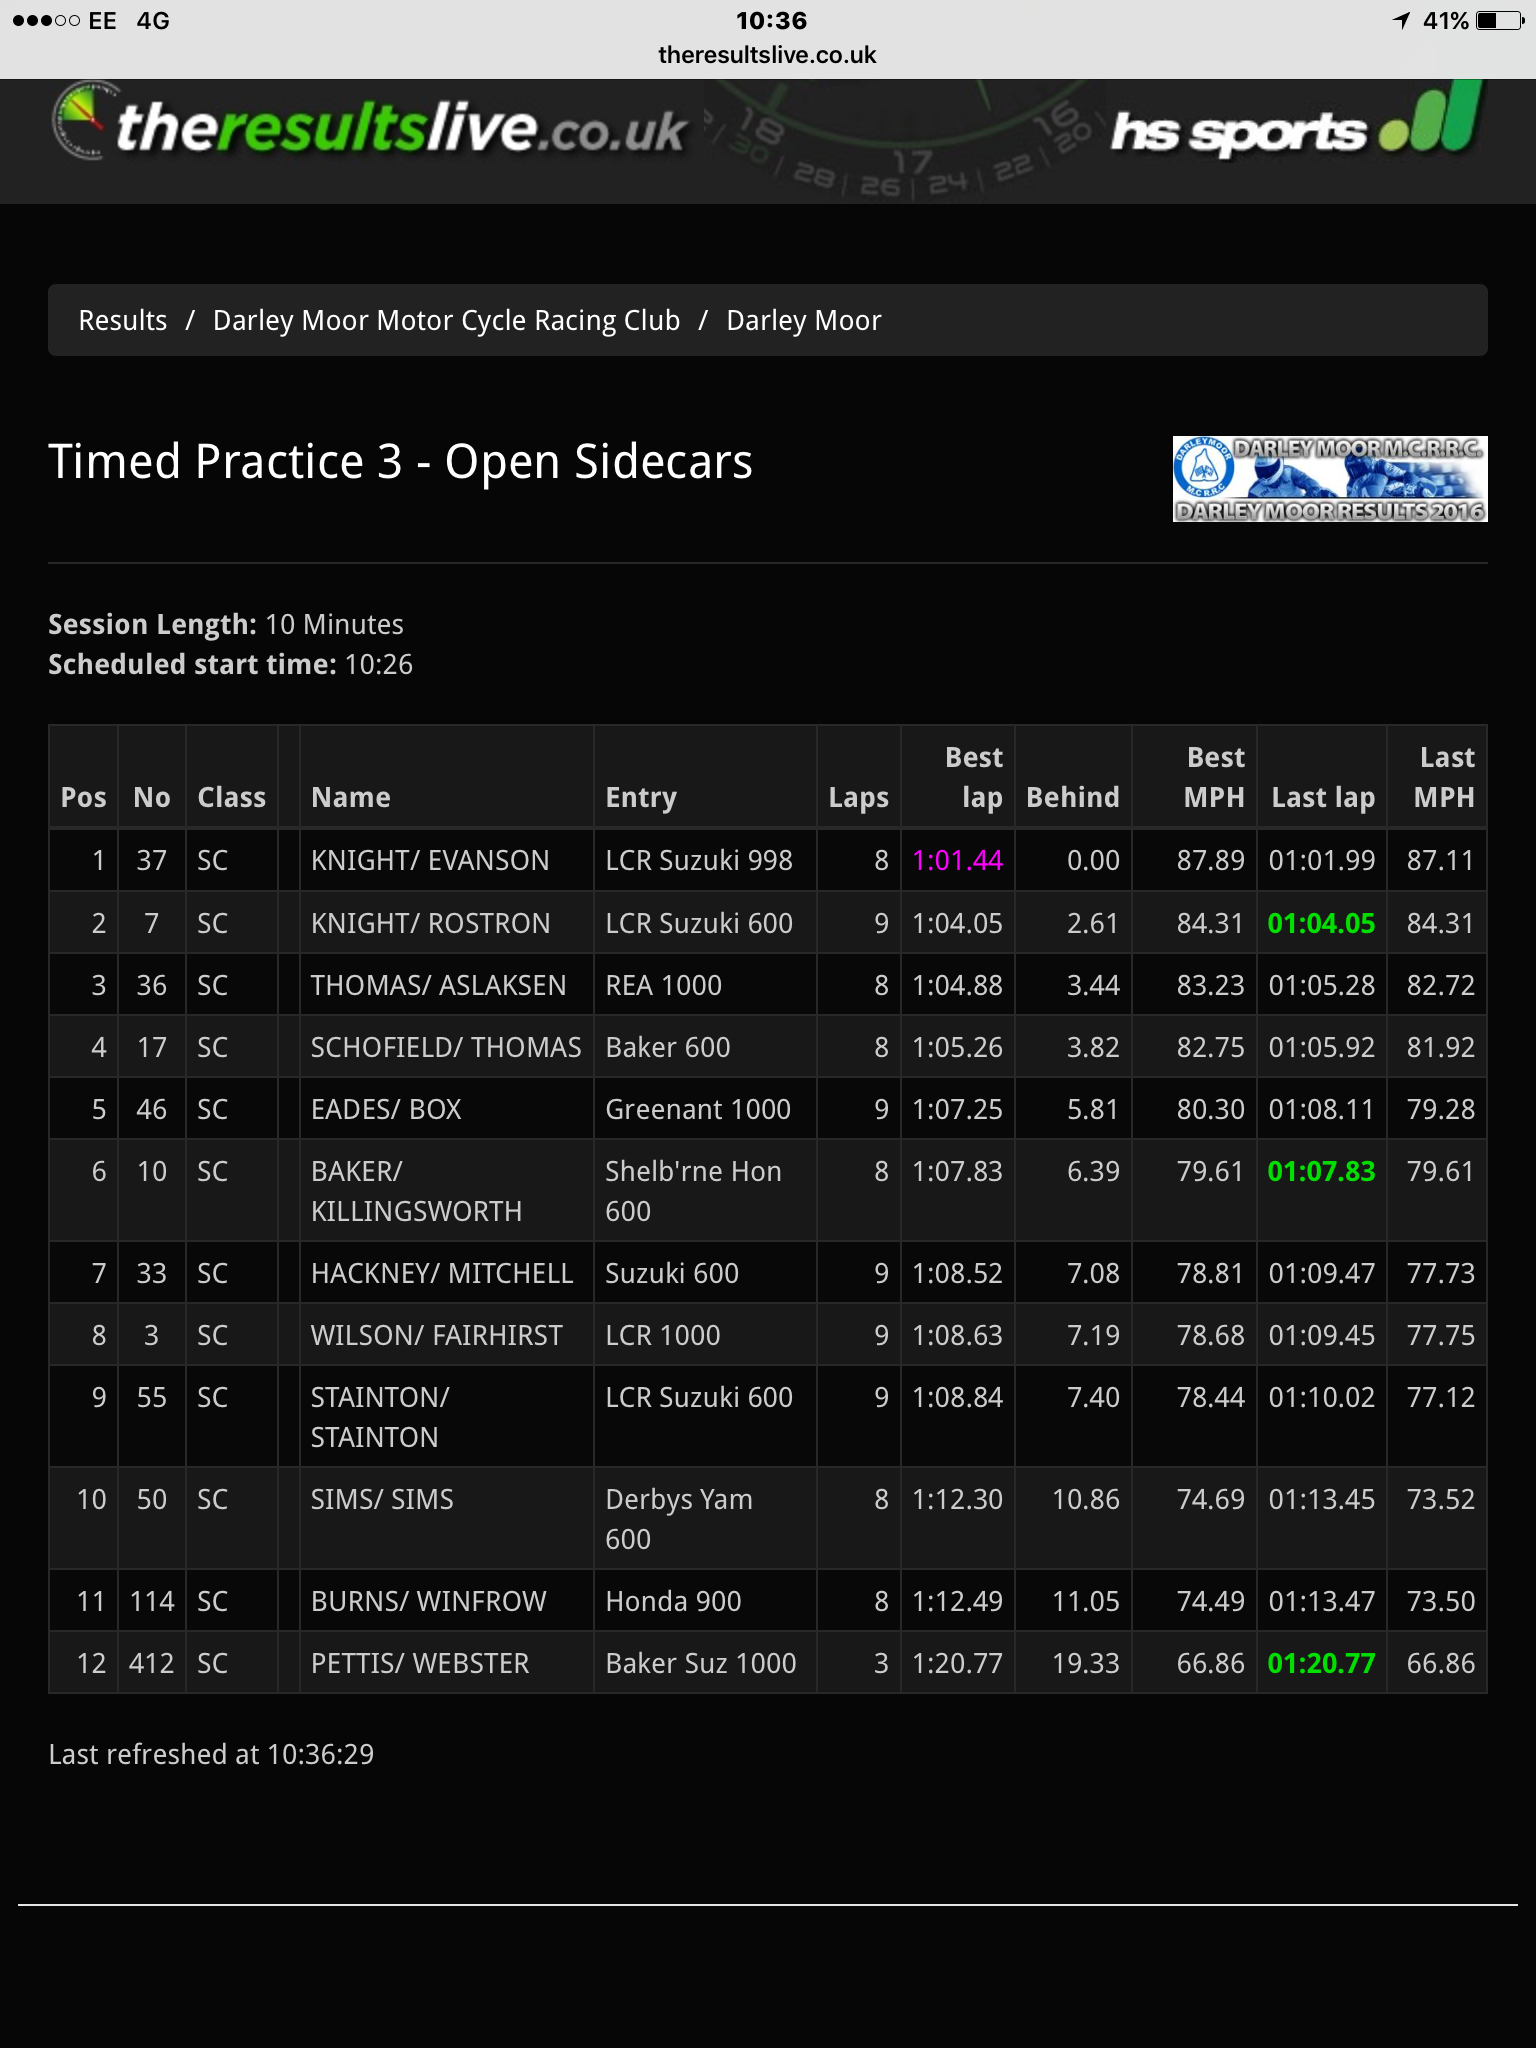
Task: Go to Results breadcrumb link
Action: tap(123, 320)
